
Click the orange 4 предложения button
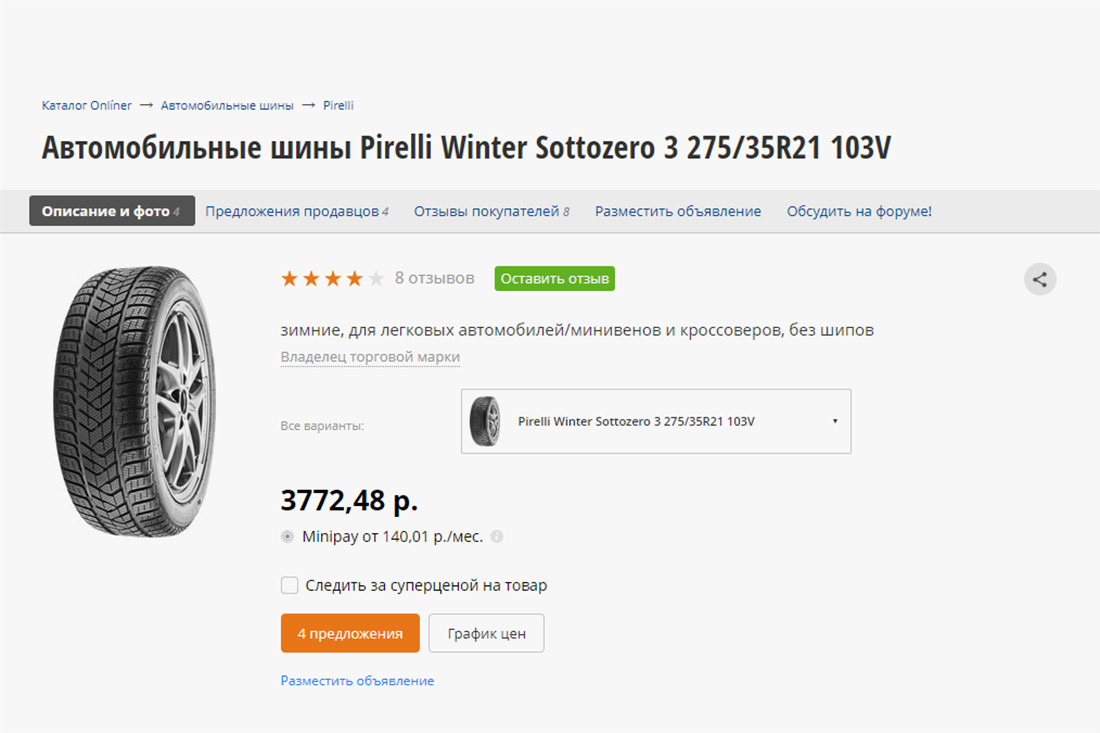tap(350, 633)
